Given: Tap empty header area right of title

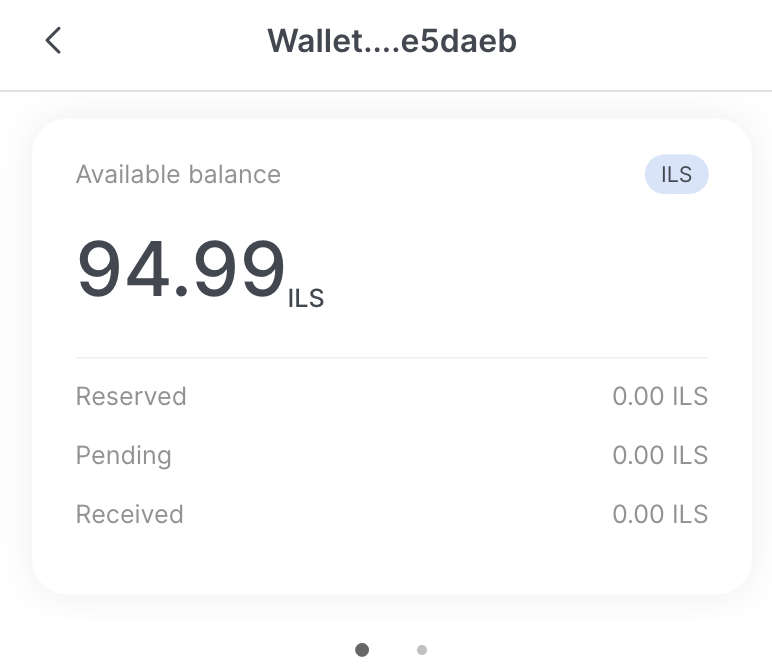Looking at the screenshot, I should click(650, 41).
